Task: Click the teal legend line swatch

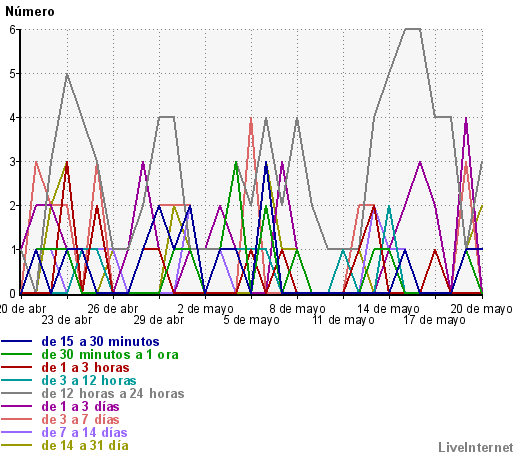Action: 16,380
